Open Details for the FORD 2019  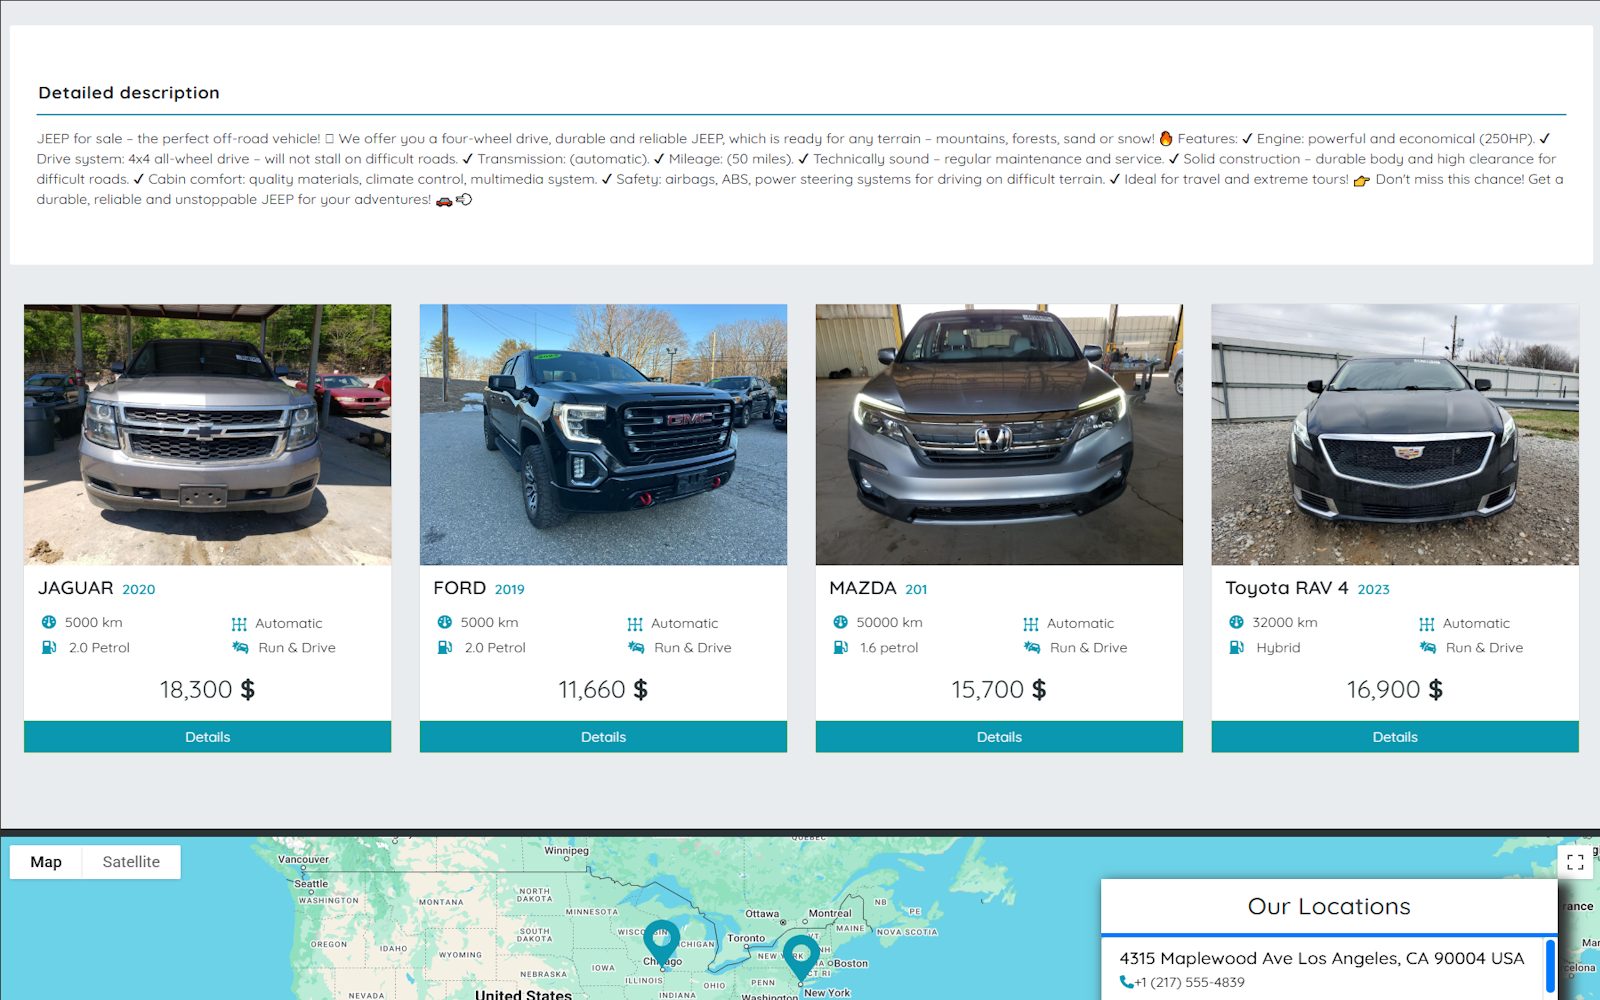[x=603, y=737]
